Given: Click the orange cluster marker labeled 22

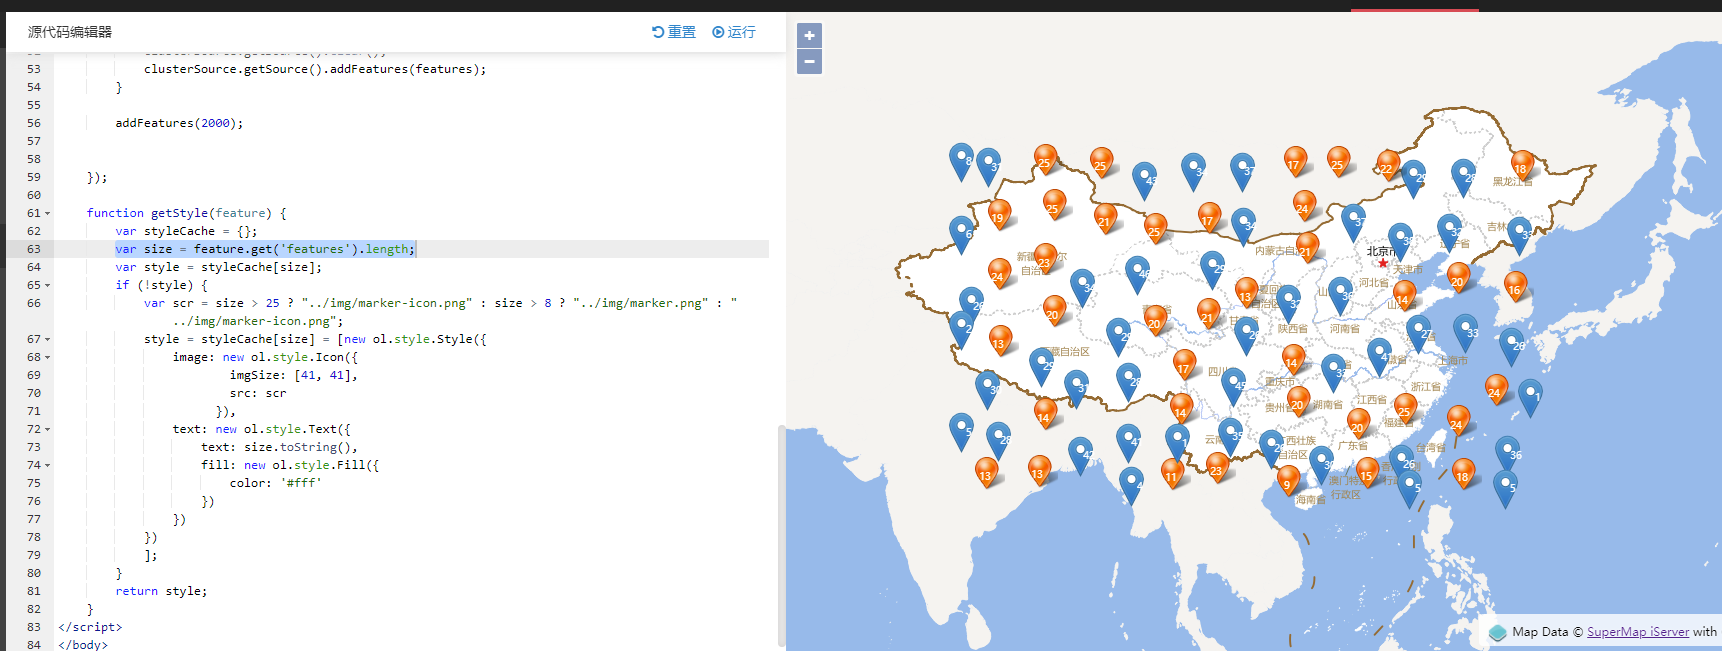Looking at the screenshot, I should click(x=1388, y=166).
